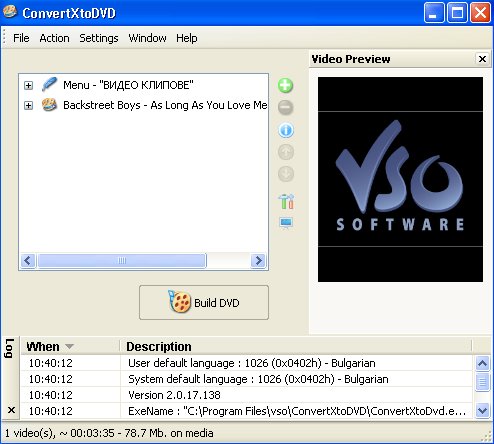
Task: Click the log scroll down arrow
Action: coord(483,410)
